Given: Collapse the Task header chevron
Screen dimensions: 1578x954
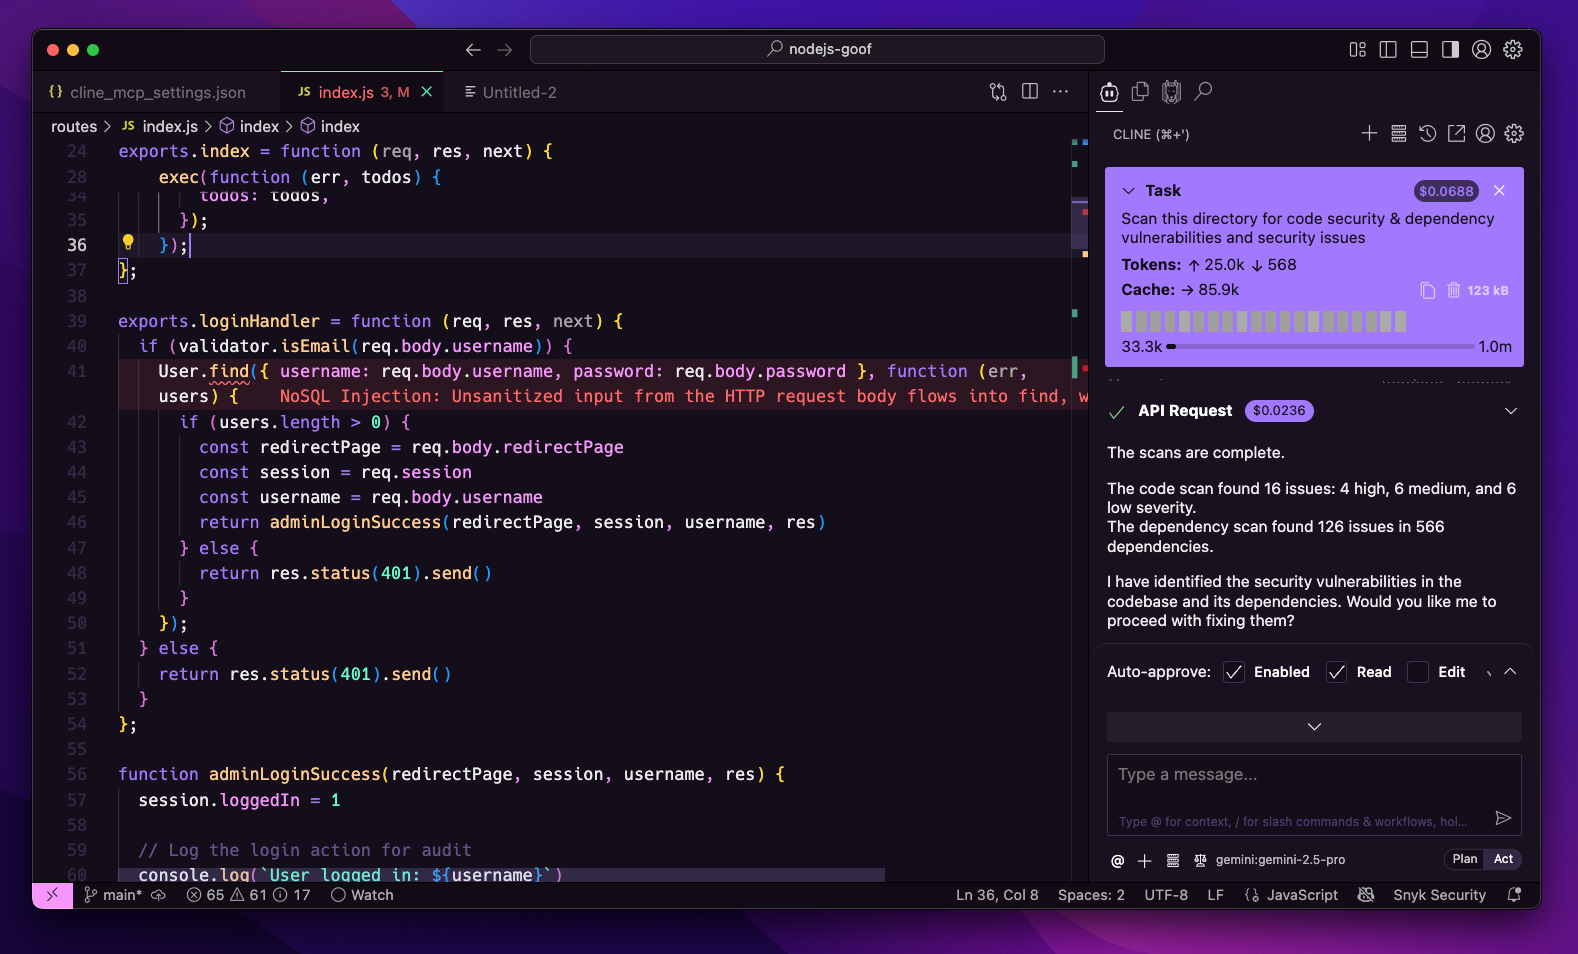Looking at the screenshot, I should 1128,191.
